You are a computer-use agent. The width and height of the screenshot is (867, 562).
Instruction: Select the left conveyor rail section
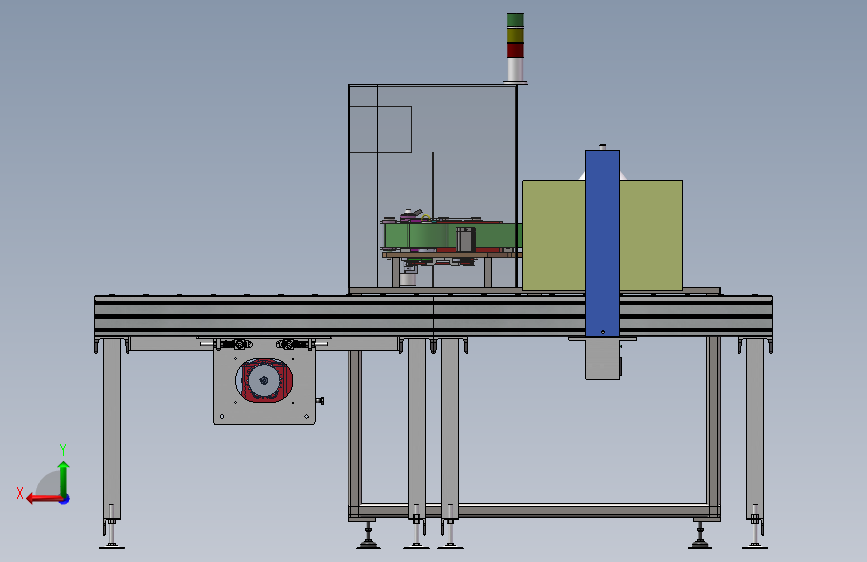pos(264,316)
